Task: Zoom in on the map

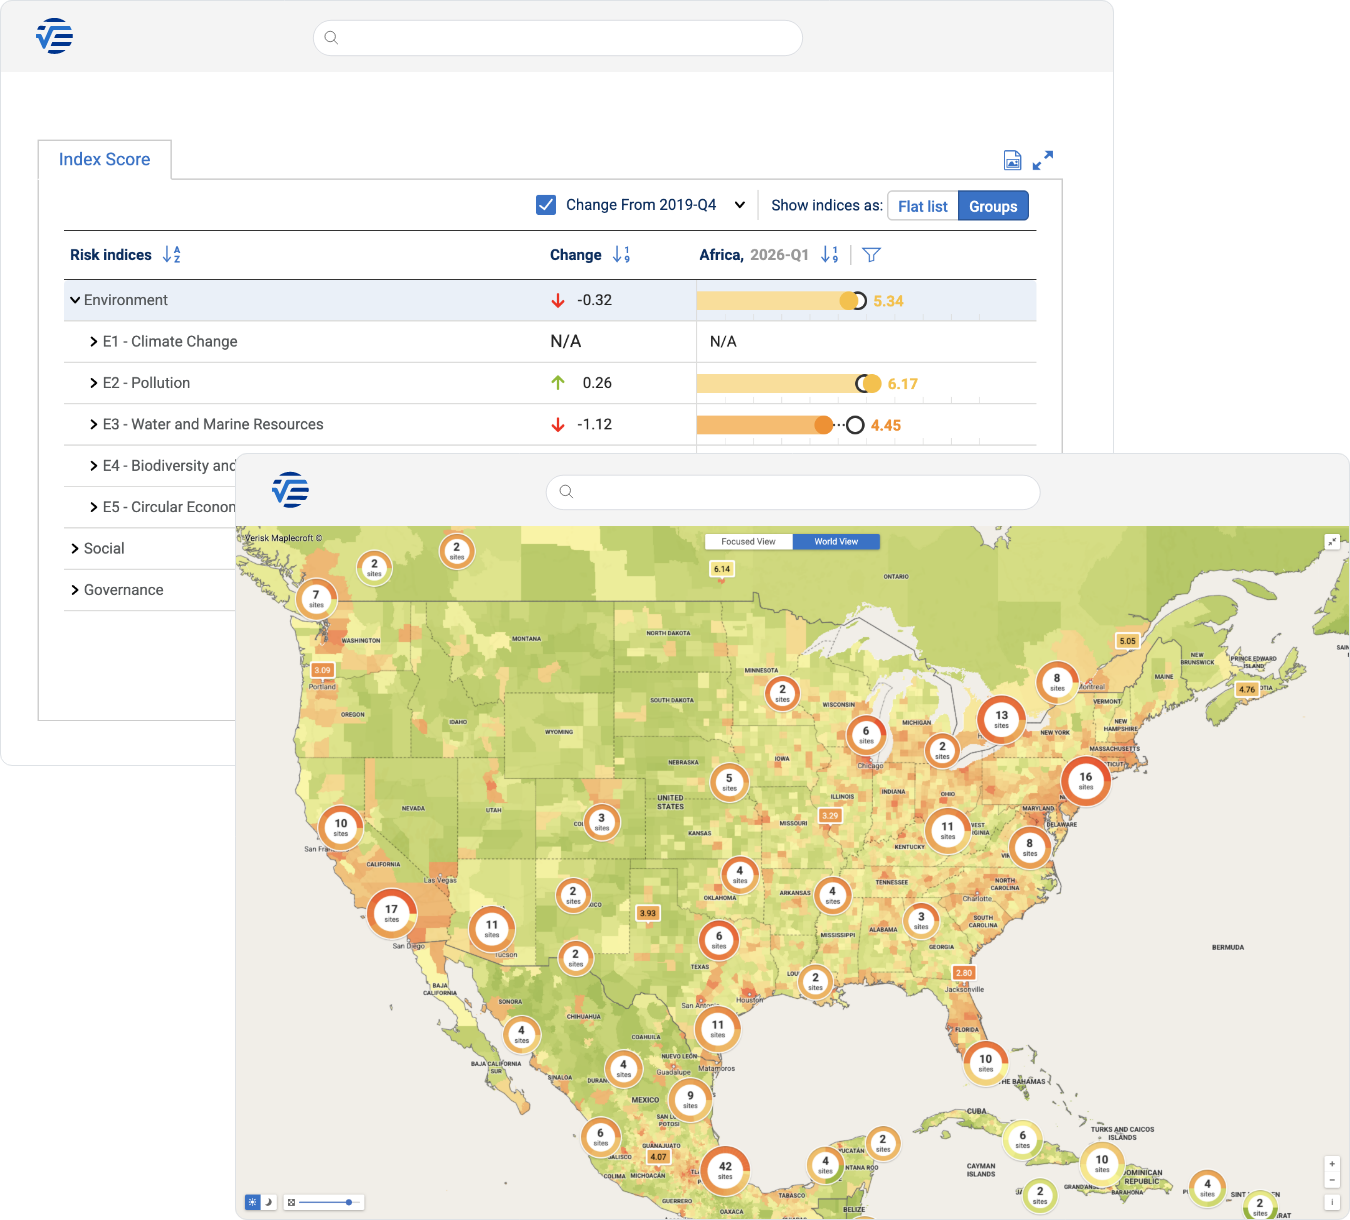Action: pos(1332,1164)
